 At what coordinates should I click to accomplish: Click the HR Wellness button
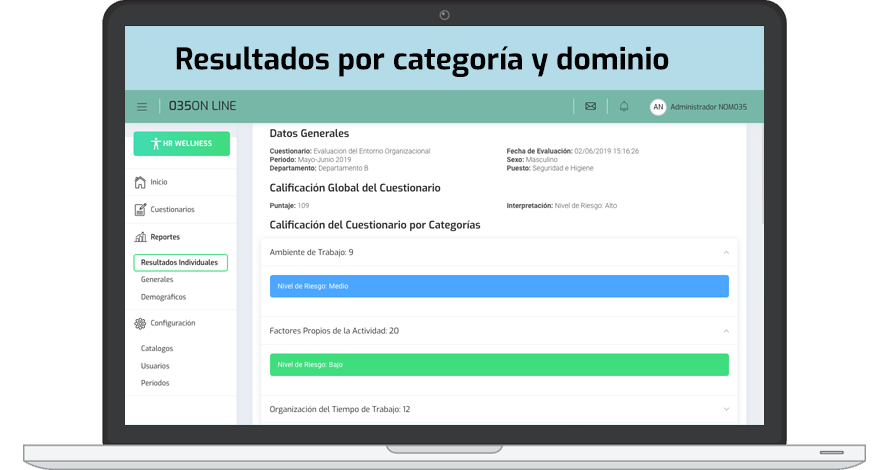(x=182, y=144)
